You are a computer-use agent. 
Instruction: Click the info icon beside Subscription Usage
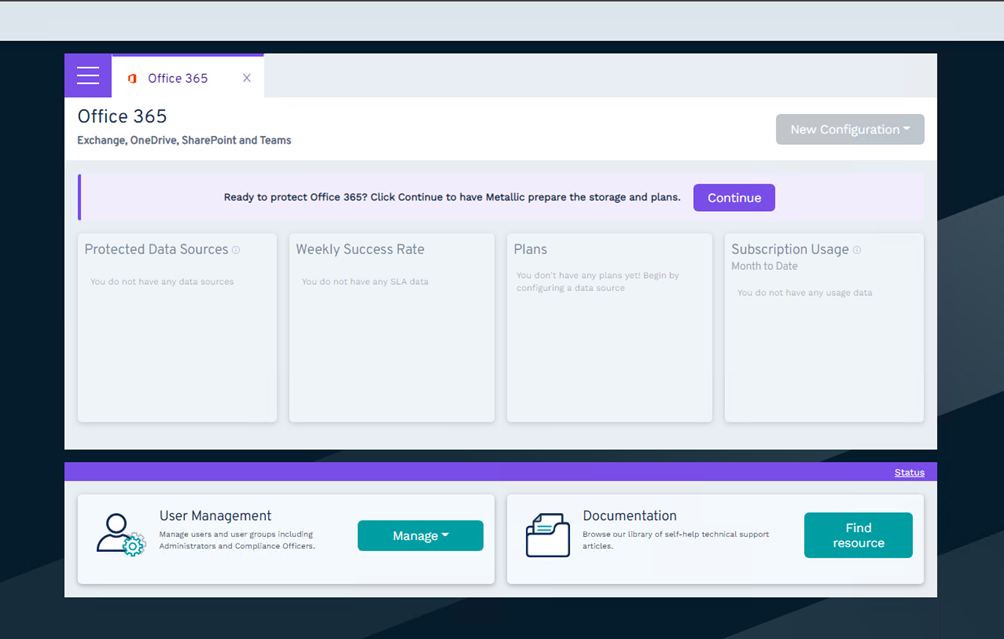tap(857, 250)
